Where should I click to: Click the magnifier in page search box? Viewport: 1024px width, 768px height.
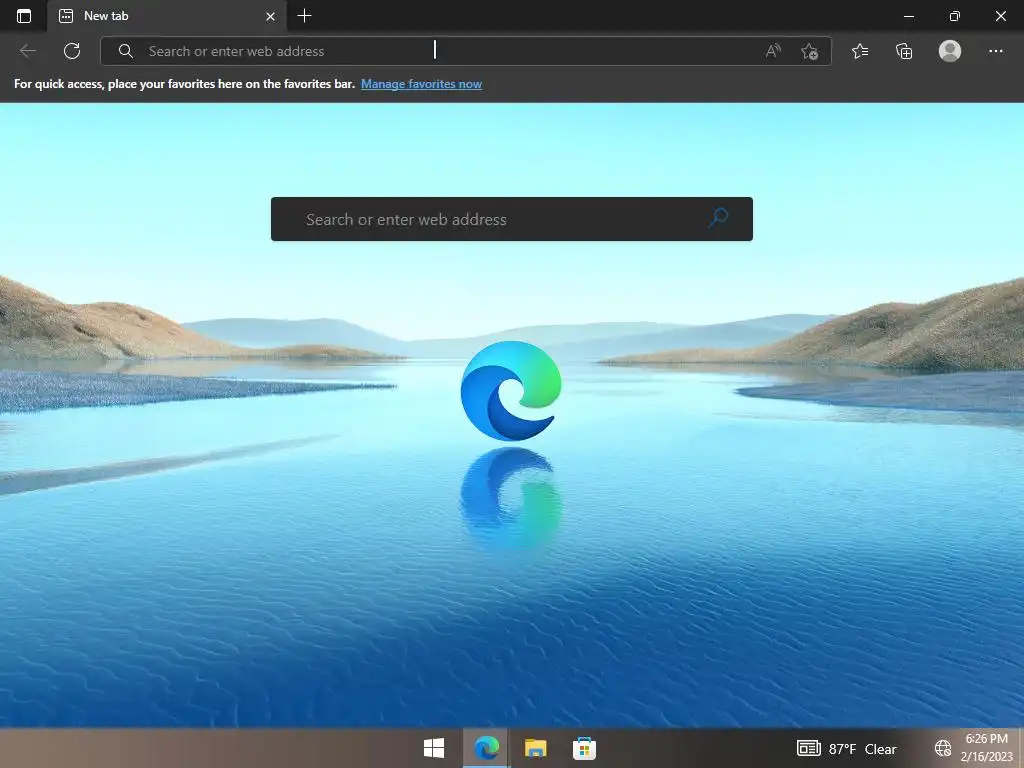click(x=718, y=217)
